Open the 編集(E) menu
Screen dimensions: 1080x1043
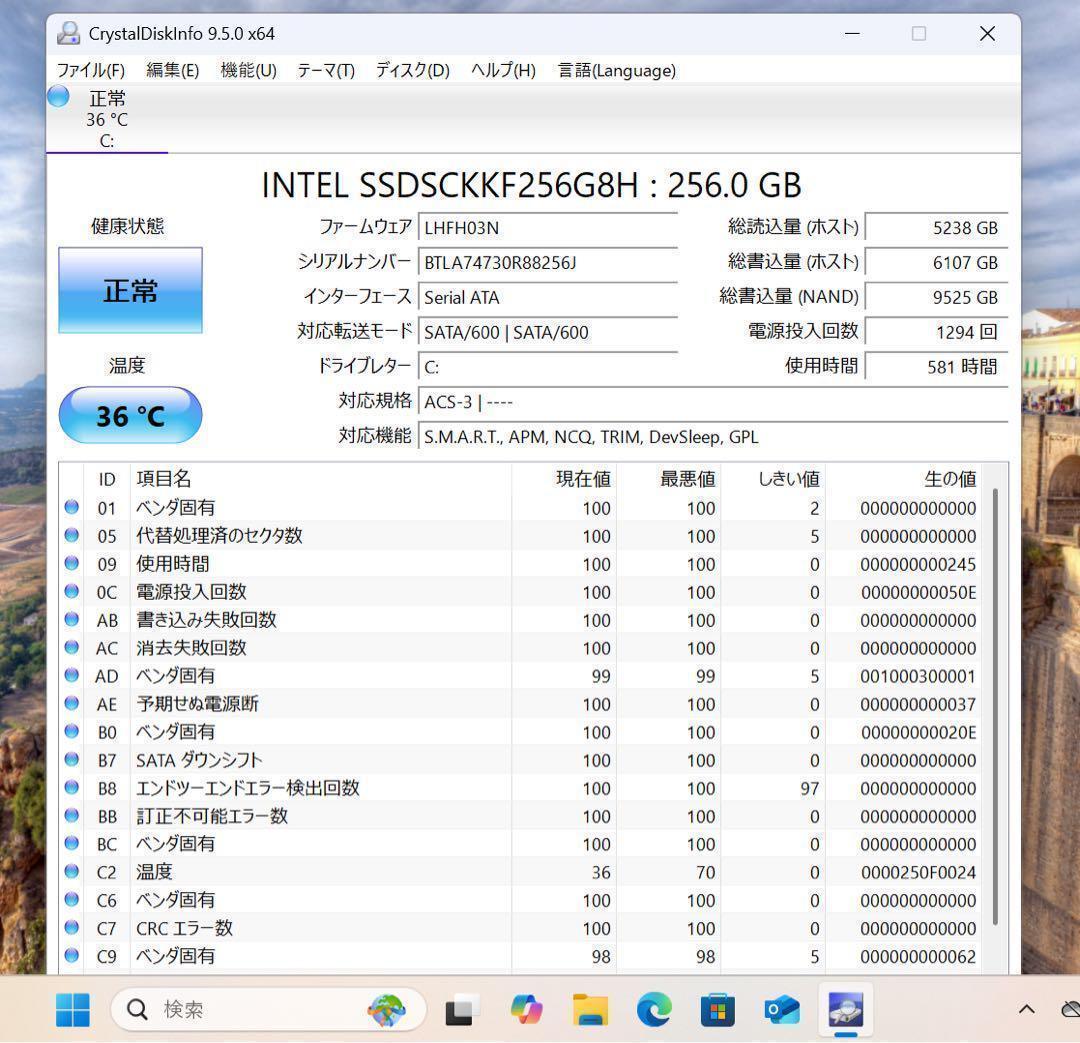172,70
